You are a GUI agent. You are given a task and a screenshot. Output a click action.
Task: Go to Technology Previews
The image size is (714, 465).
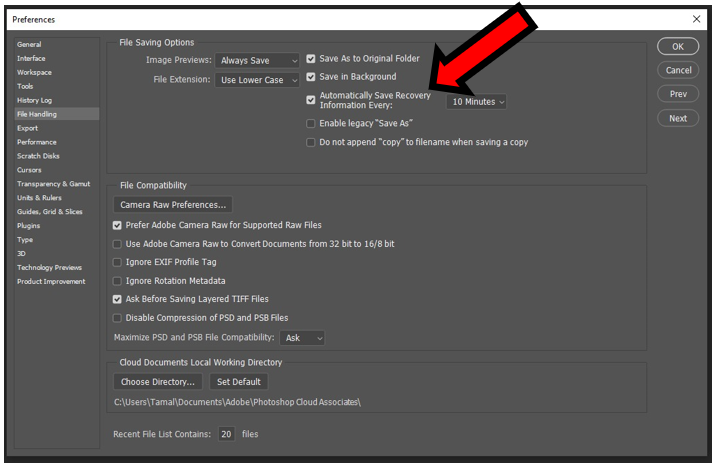(x=49, y=267)
